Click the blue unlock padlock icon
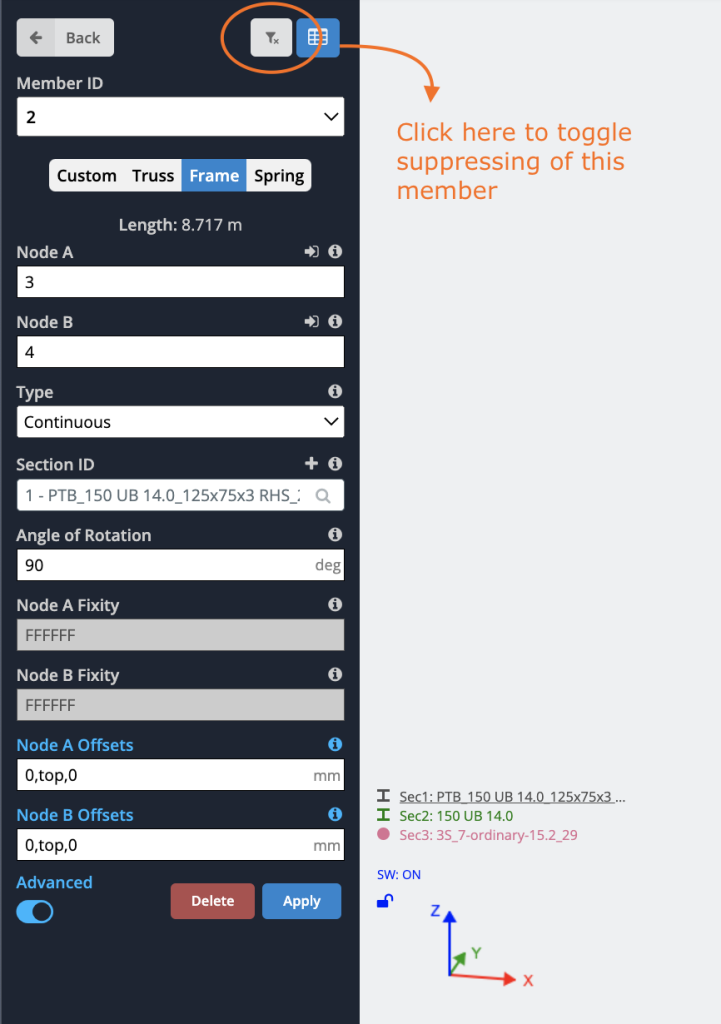The width and height of the screenshot is (721, 1024). (385, 901)
